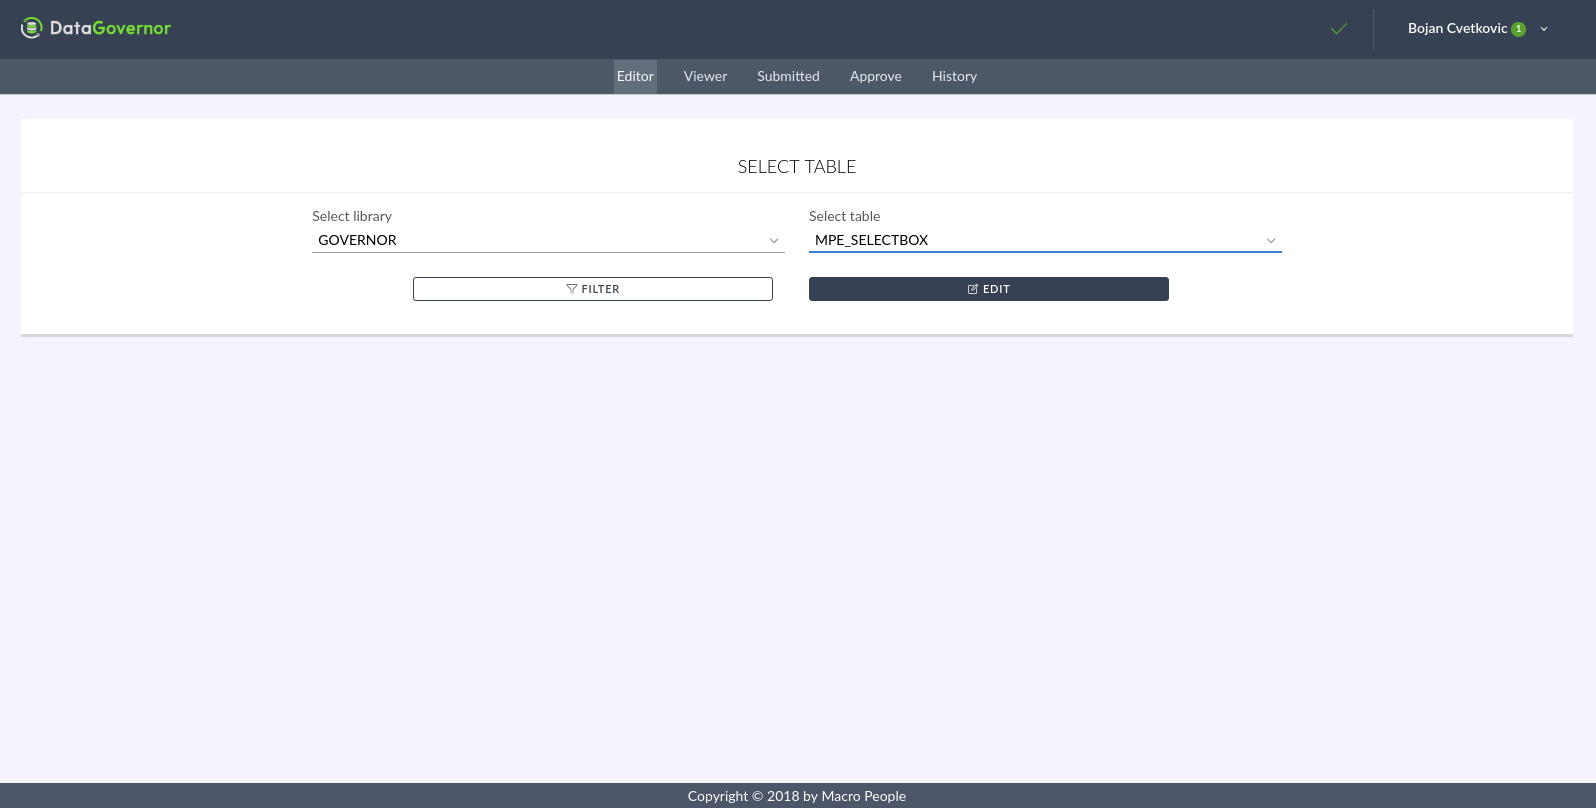
Task: Click the GOVERNOR library field value
Action: (358, 240)
